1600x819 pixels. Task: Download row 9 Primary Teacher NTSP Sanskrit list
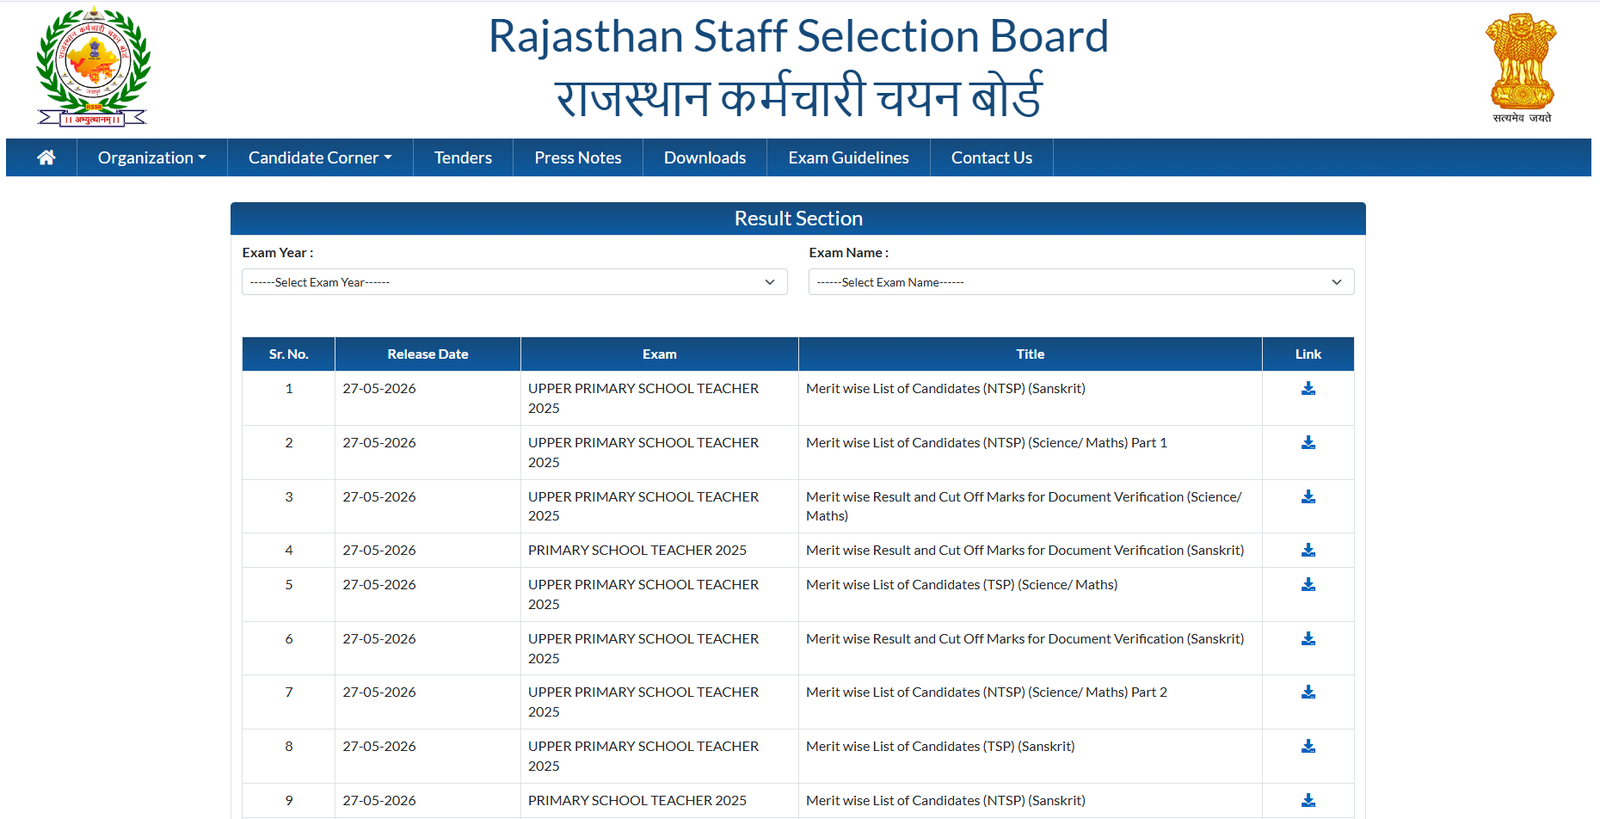pyautogui.click(x=1308, y=801)
